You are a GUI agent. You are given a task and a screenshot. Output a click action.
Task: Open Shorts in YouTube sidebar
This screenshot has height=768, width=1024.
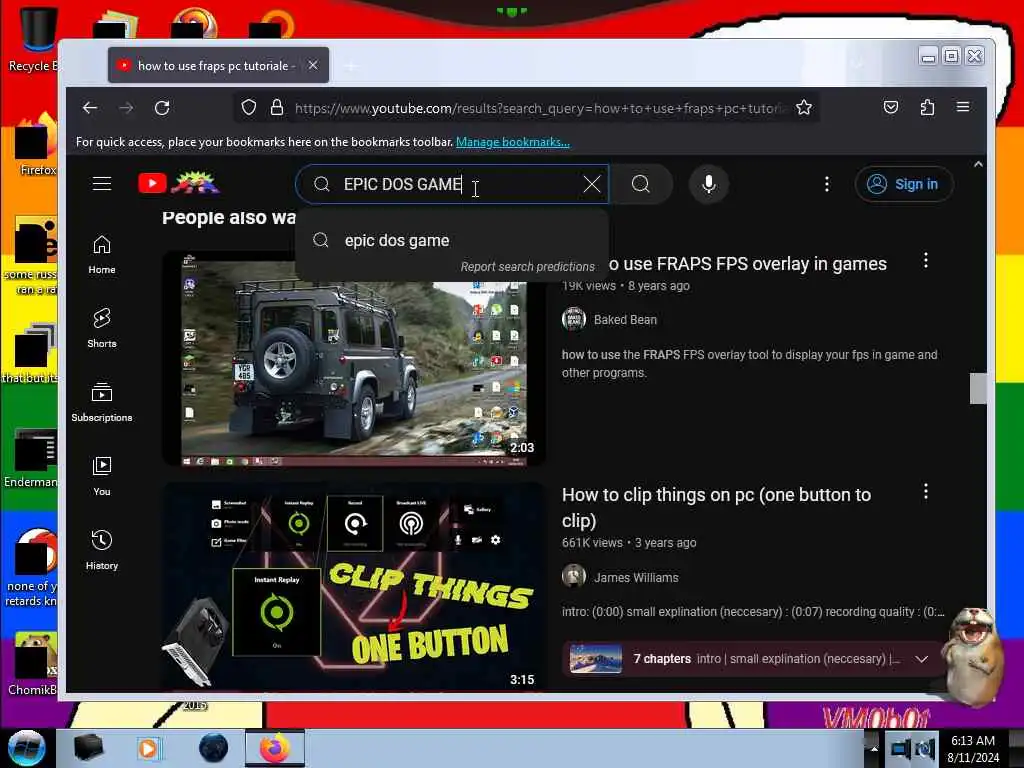click(x=102, y=328)
